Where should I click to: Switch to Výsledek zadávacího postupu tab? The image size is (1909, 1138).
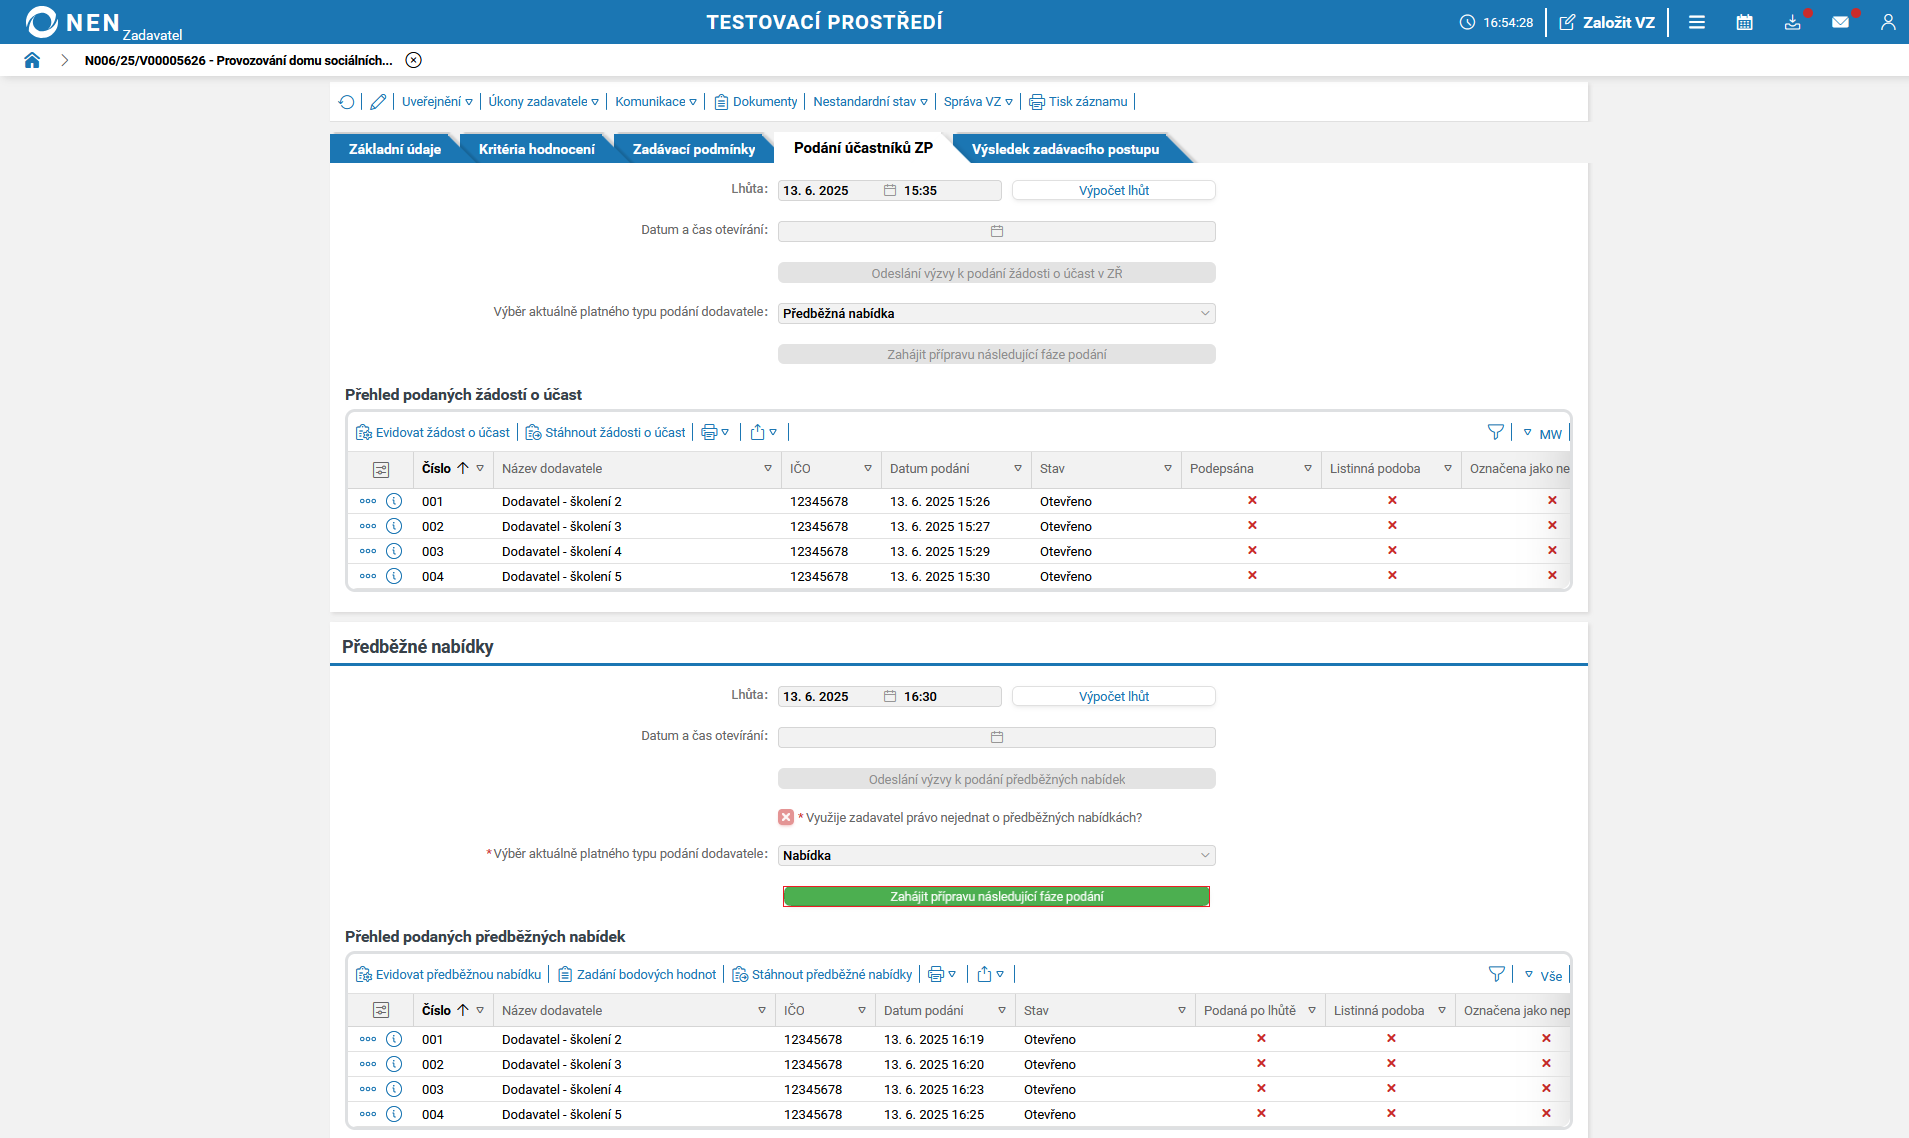pos(1065,149)
